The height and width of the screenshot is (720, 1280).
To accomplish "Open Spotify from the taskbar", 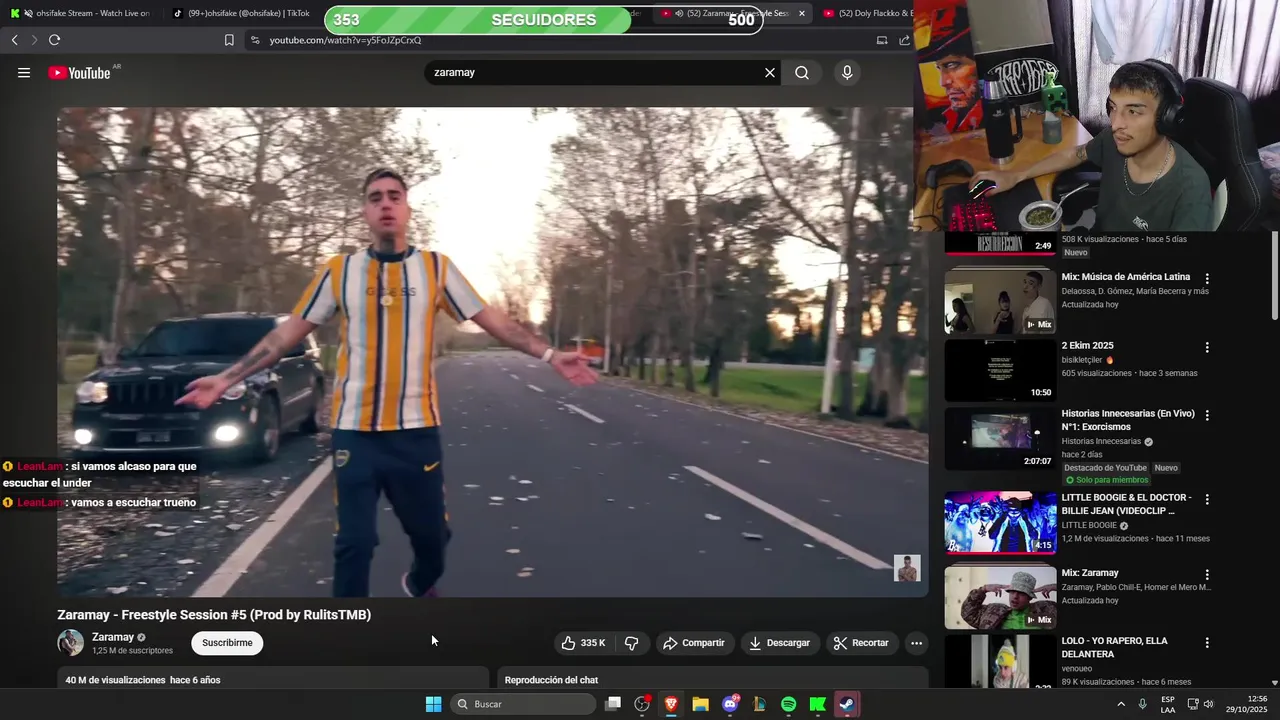I will [x=788, y=704].
